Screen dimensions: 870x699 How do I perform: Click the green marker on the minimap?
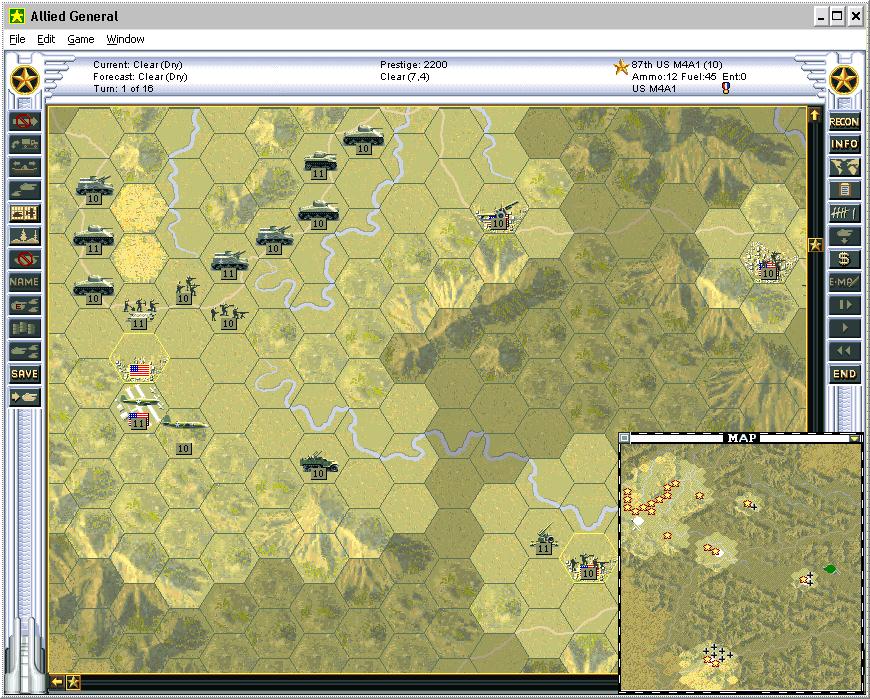830,569
